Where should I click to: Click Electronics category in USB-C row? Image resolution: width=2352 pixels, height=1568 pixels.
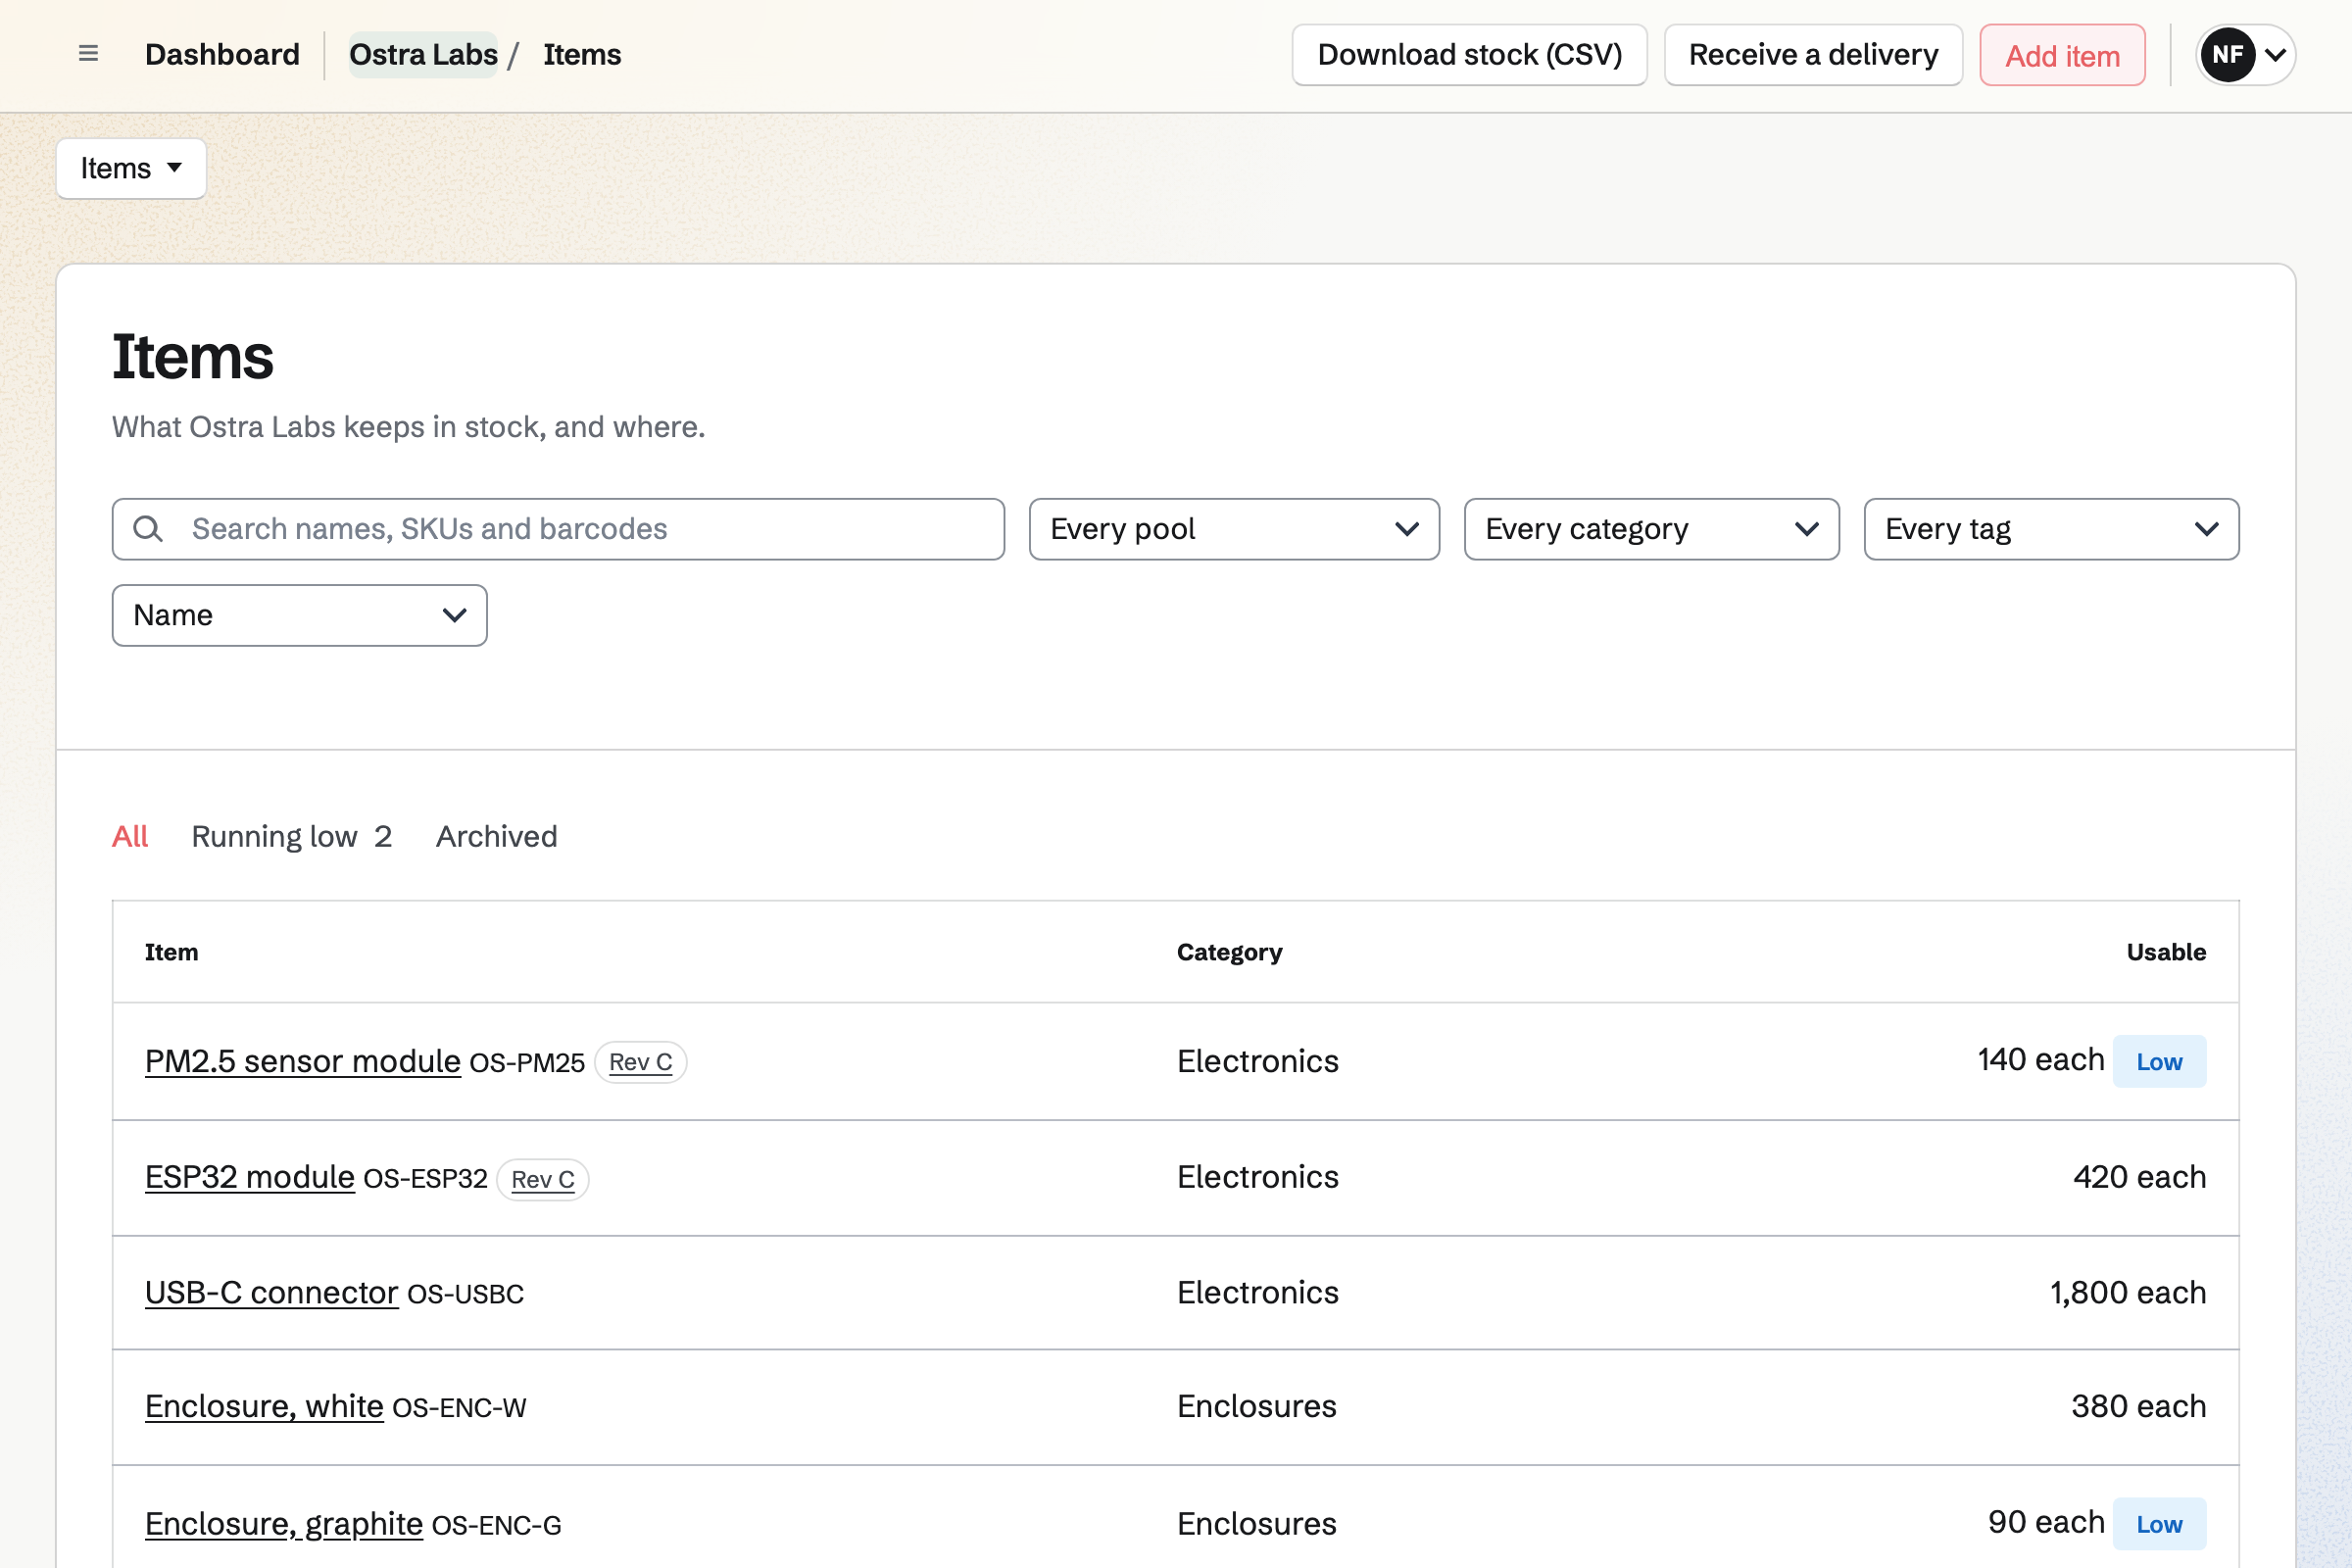(x=1257, y=1292)
